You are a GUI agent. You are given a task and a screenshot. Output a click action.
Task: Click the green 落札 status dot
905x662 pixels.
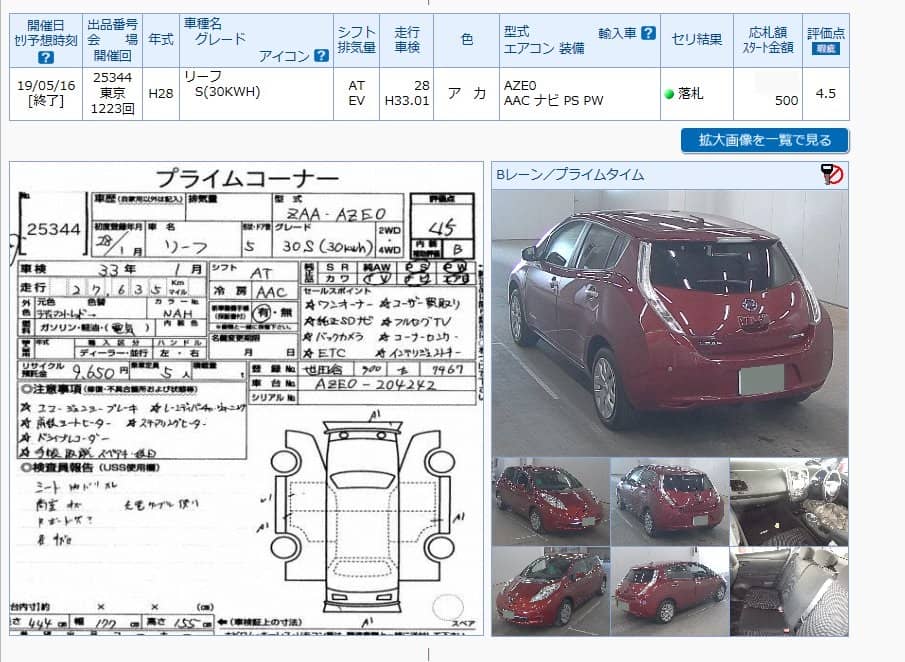[x=669, y=94]
